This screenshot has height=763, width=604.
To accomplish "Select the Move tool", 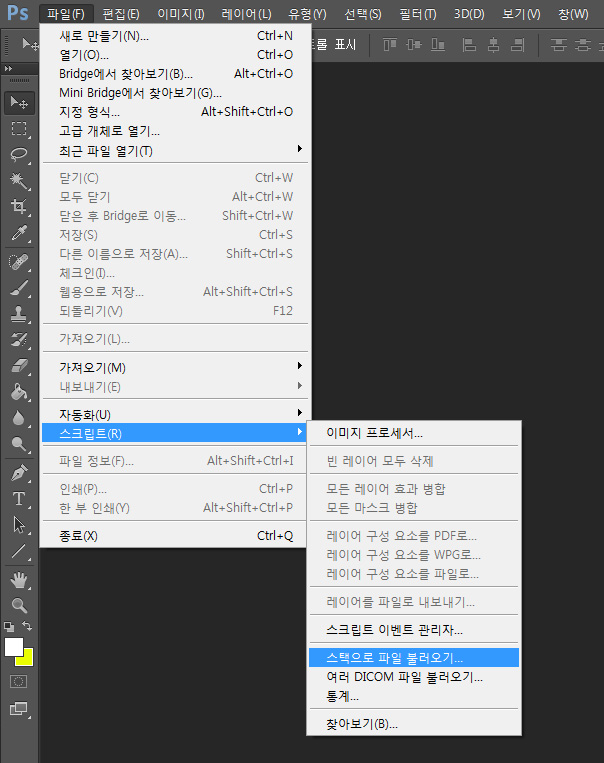I will pos(18,102).
